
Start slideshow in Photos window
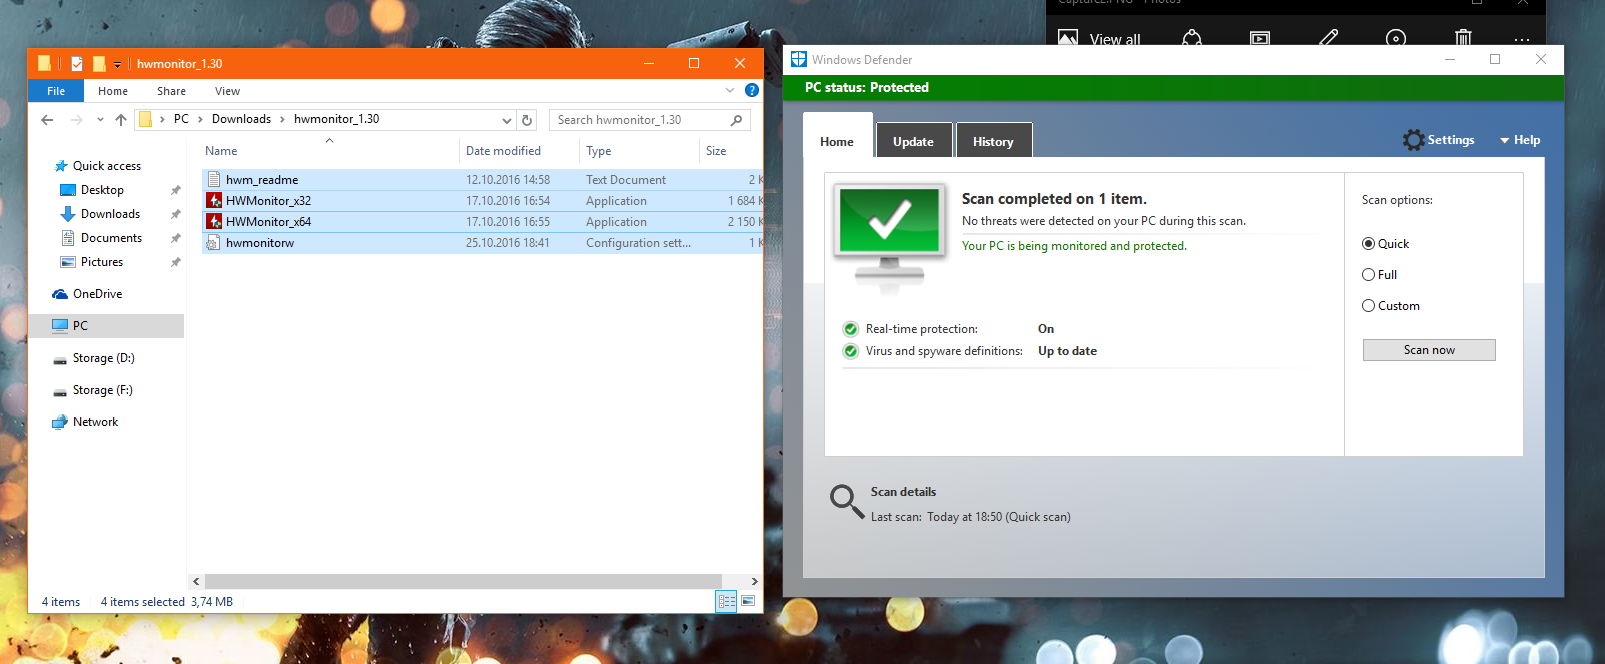tap(1260, 38)
